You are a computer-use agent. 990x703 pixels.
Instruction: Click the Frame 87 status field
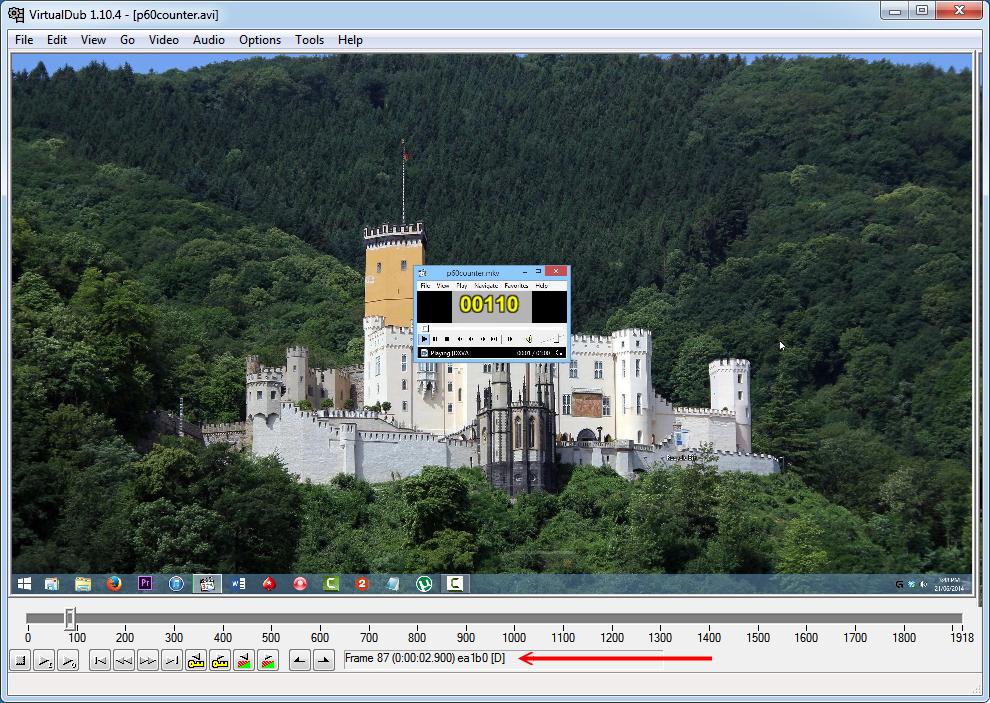pos(503,659)
